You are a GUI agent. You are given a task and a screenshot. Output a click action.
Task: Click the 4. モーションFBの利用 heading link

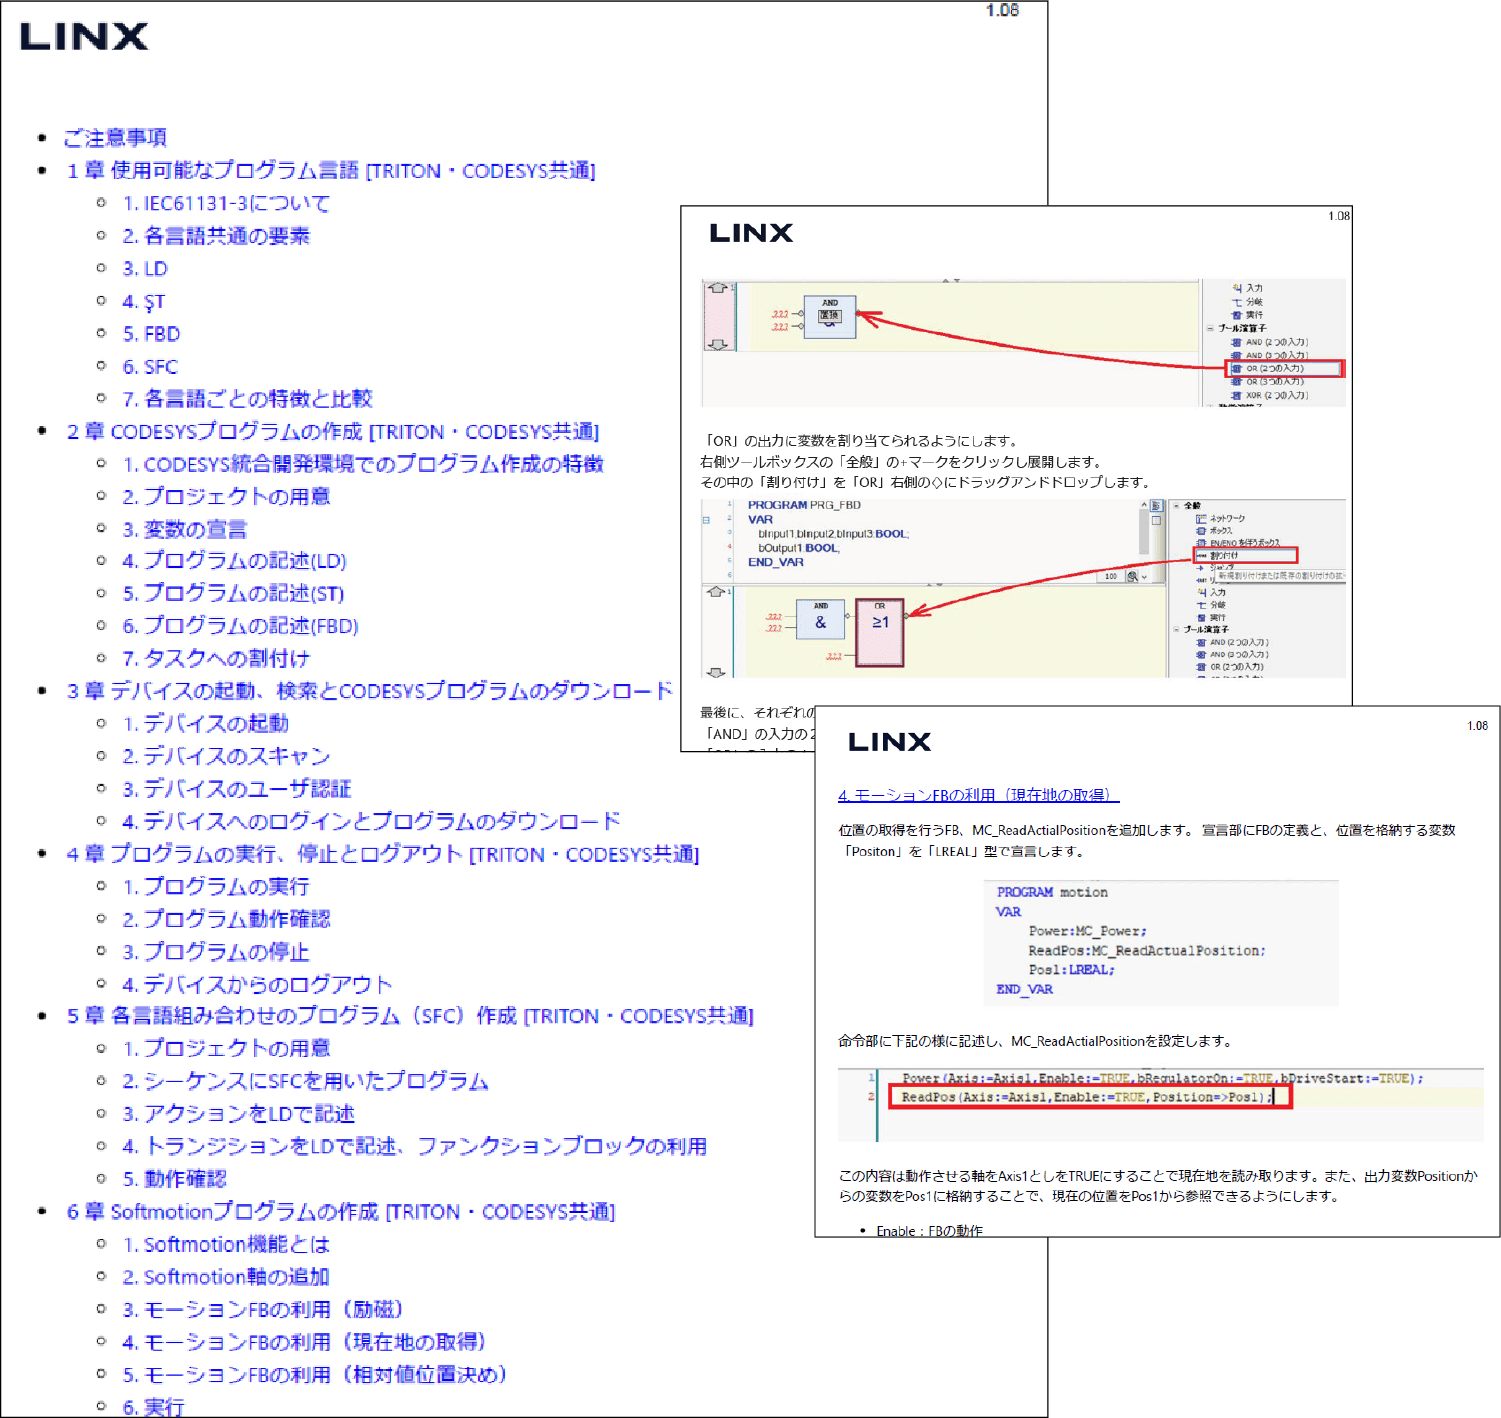pos(977,795)
